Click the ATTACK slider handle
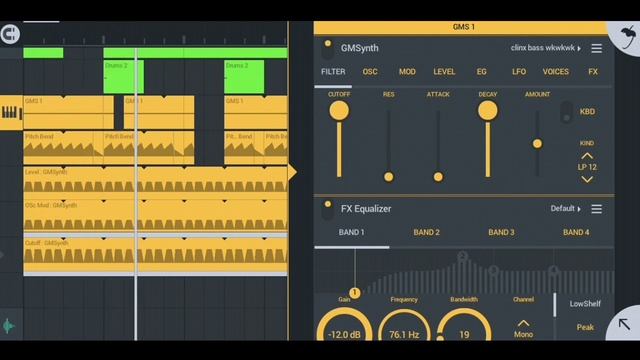This screenshot has height=360, width=640. pos(438,177)
